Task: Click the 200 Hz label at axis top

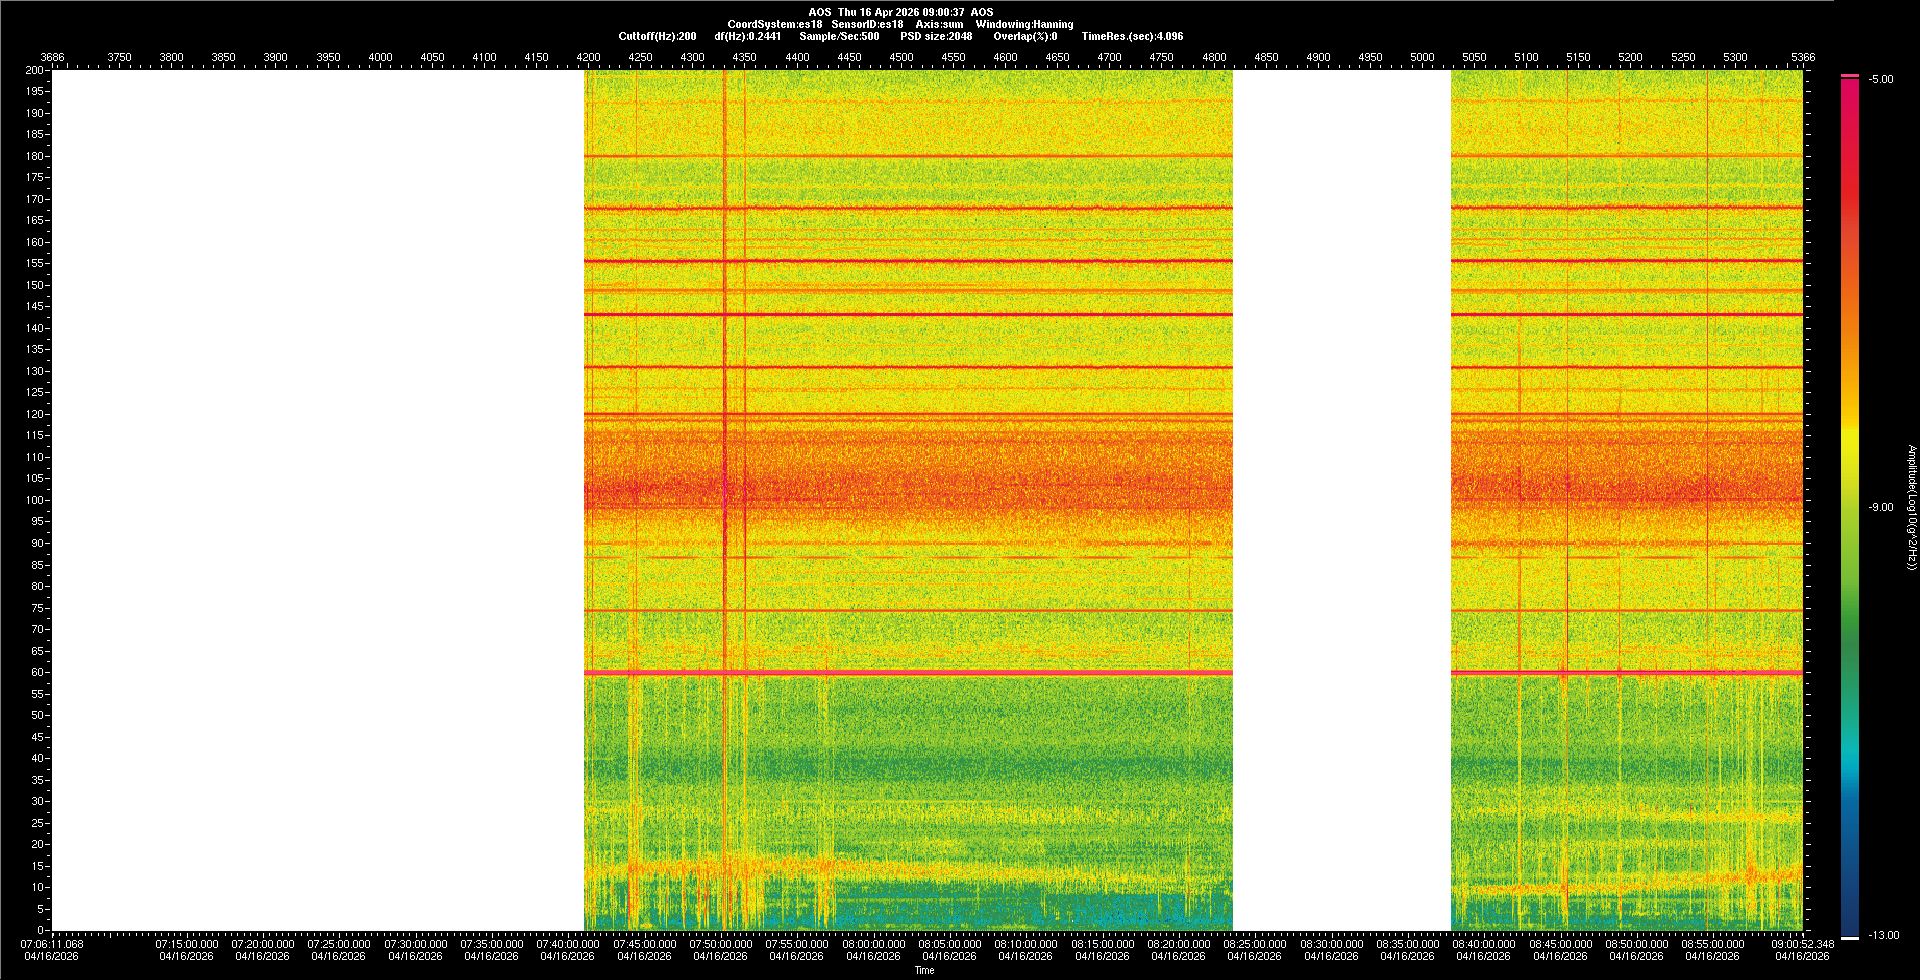Action: [x=35, y=70]
